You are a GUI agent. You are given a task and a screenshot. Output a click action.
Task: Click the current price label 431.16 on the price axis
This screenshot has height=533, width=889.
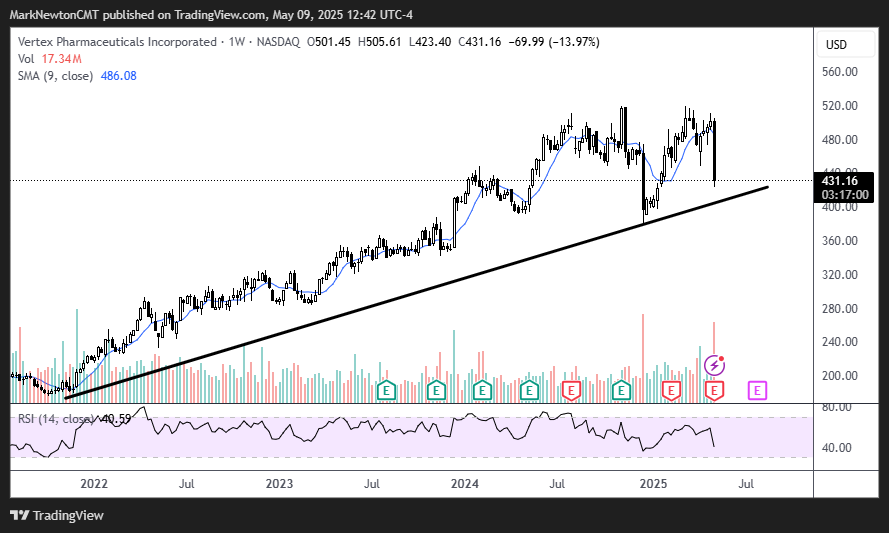[840, 181]
